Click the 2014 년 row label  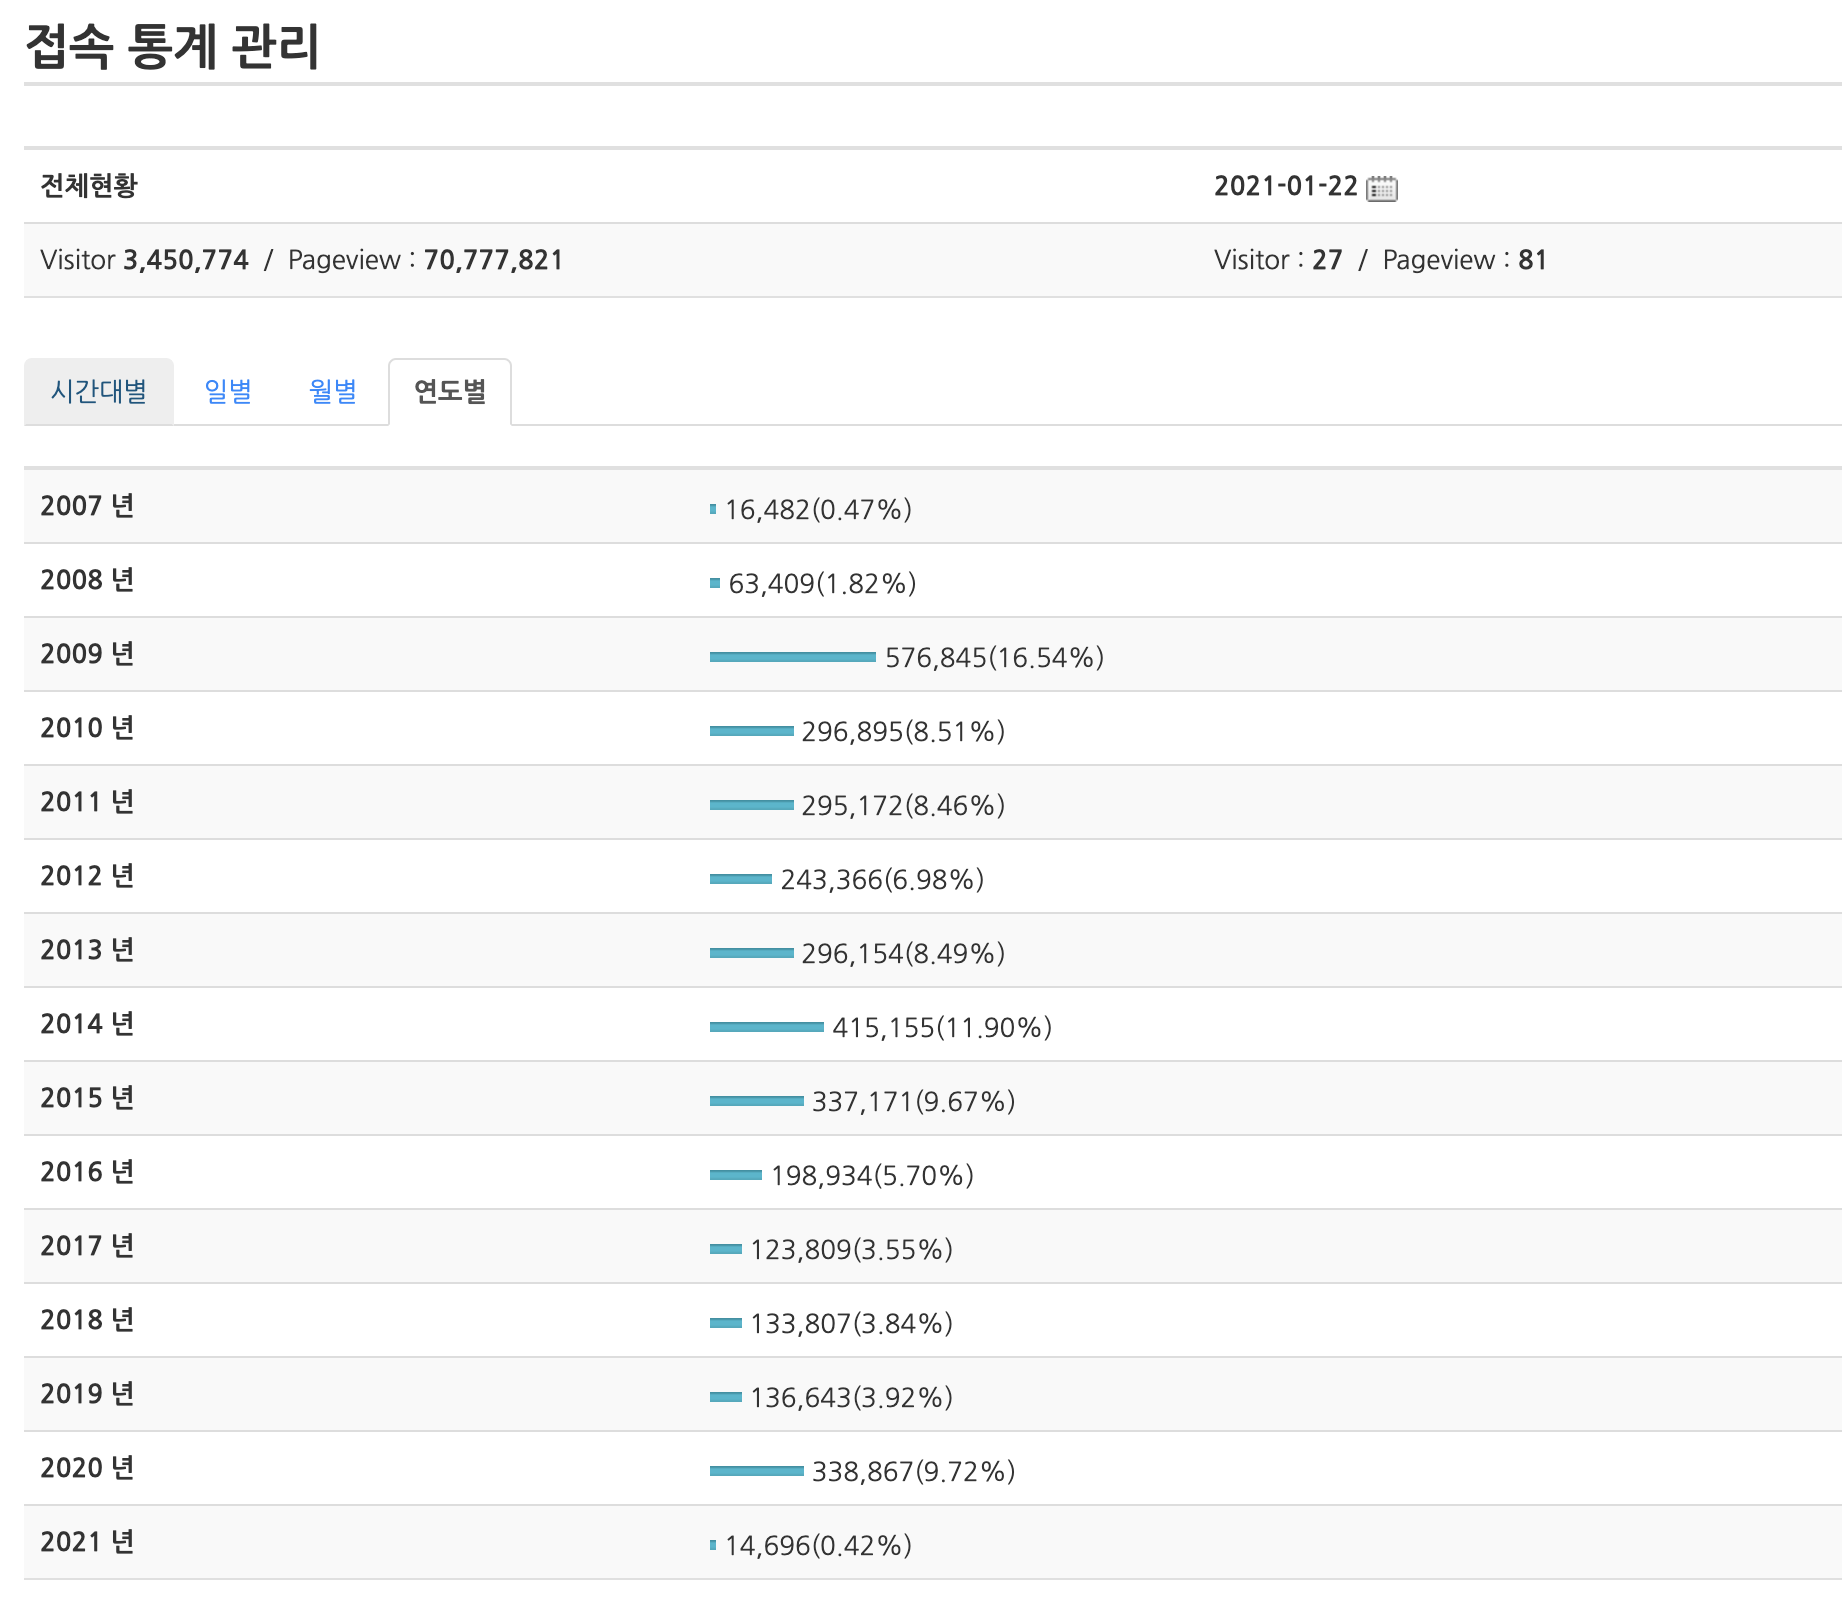87,1024
